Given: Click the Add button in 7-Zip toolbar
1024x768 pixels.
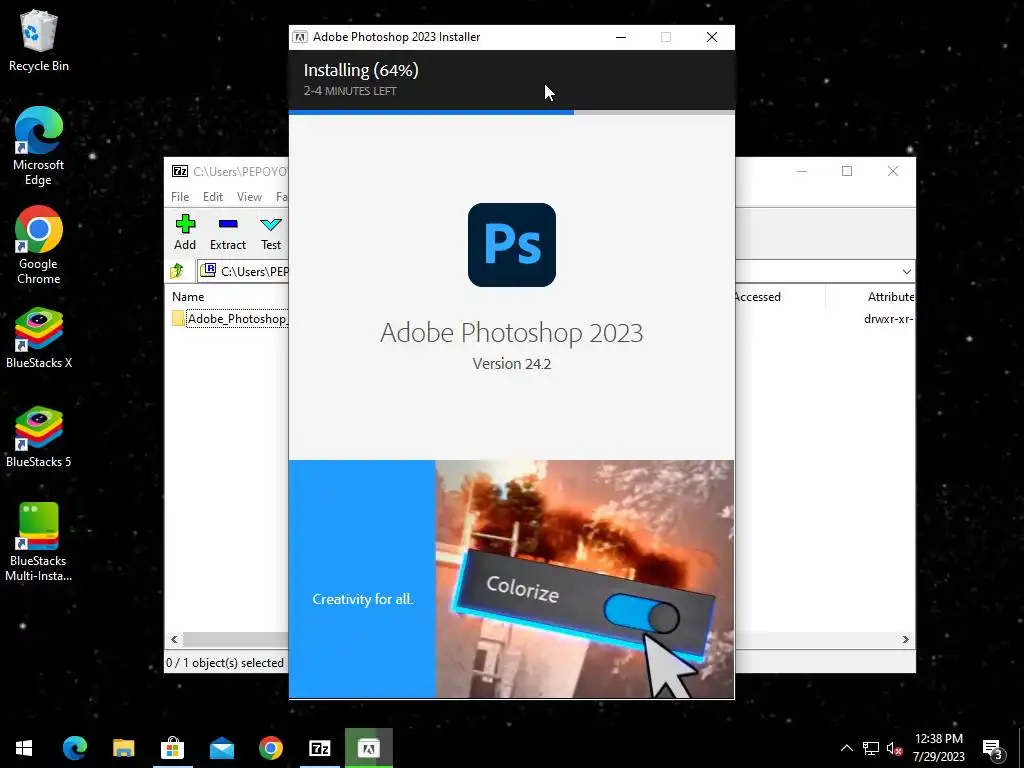Looking at the screenshot, I should 185,232.
